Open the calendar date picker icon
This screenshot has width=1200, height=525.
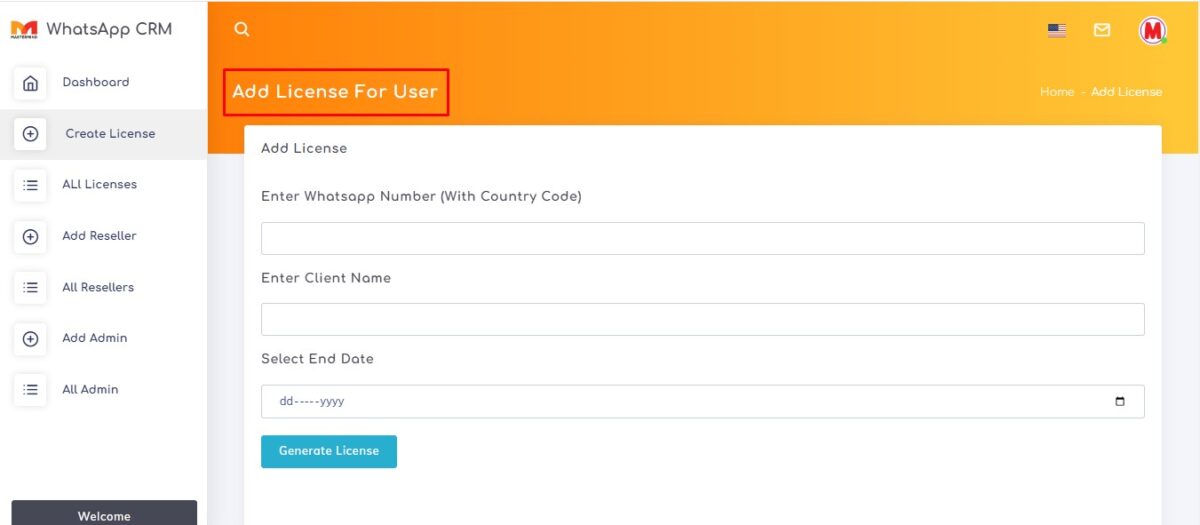click(1119, 402)
